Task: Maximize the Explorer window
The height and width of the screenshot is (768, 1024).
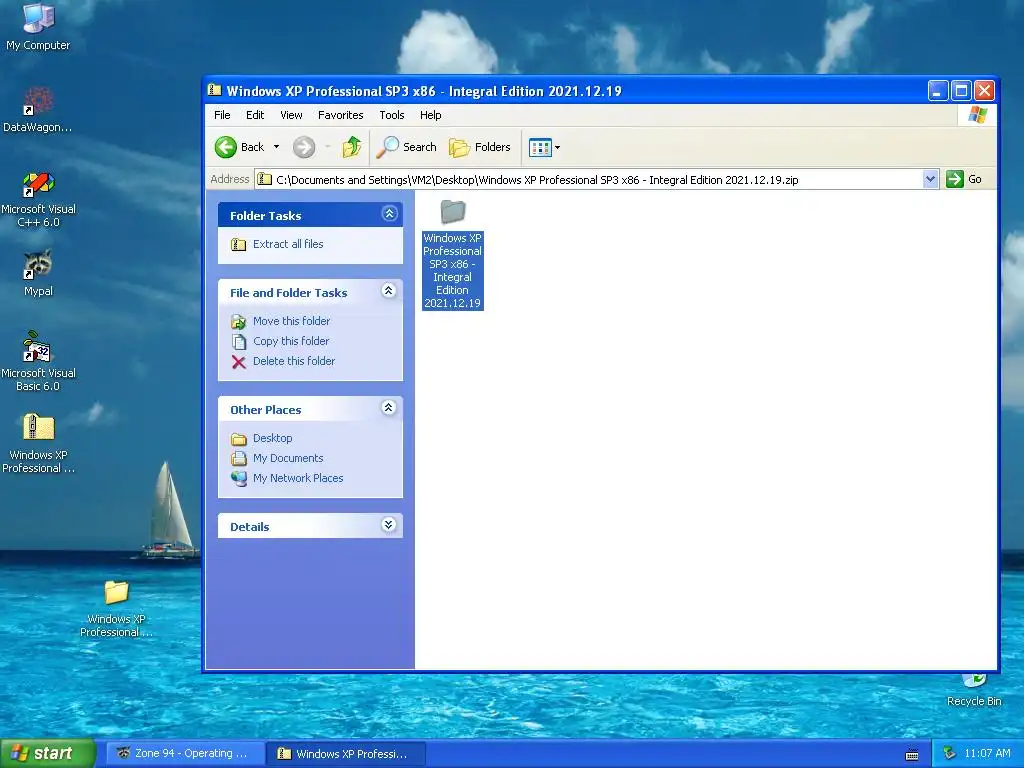Action: (x=961, y=90)
